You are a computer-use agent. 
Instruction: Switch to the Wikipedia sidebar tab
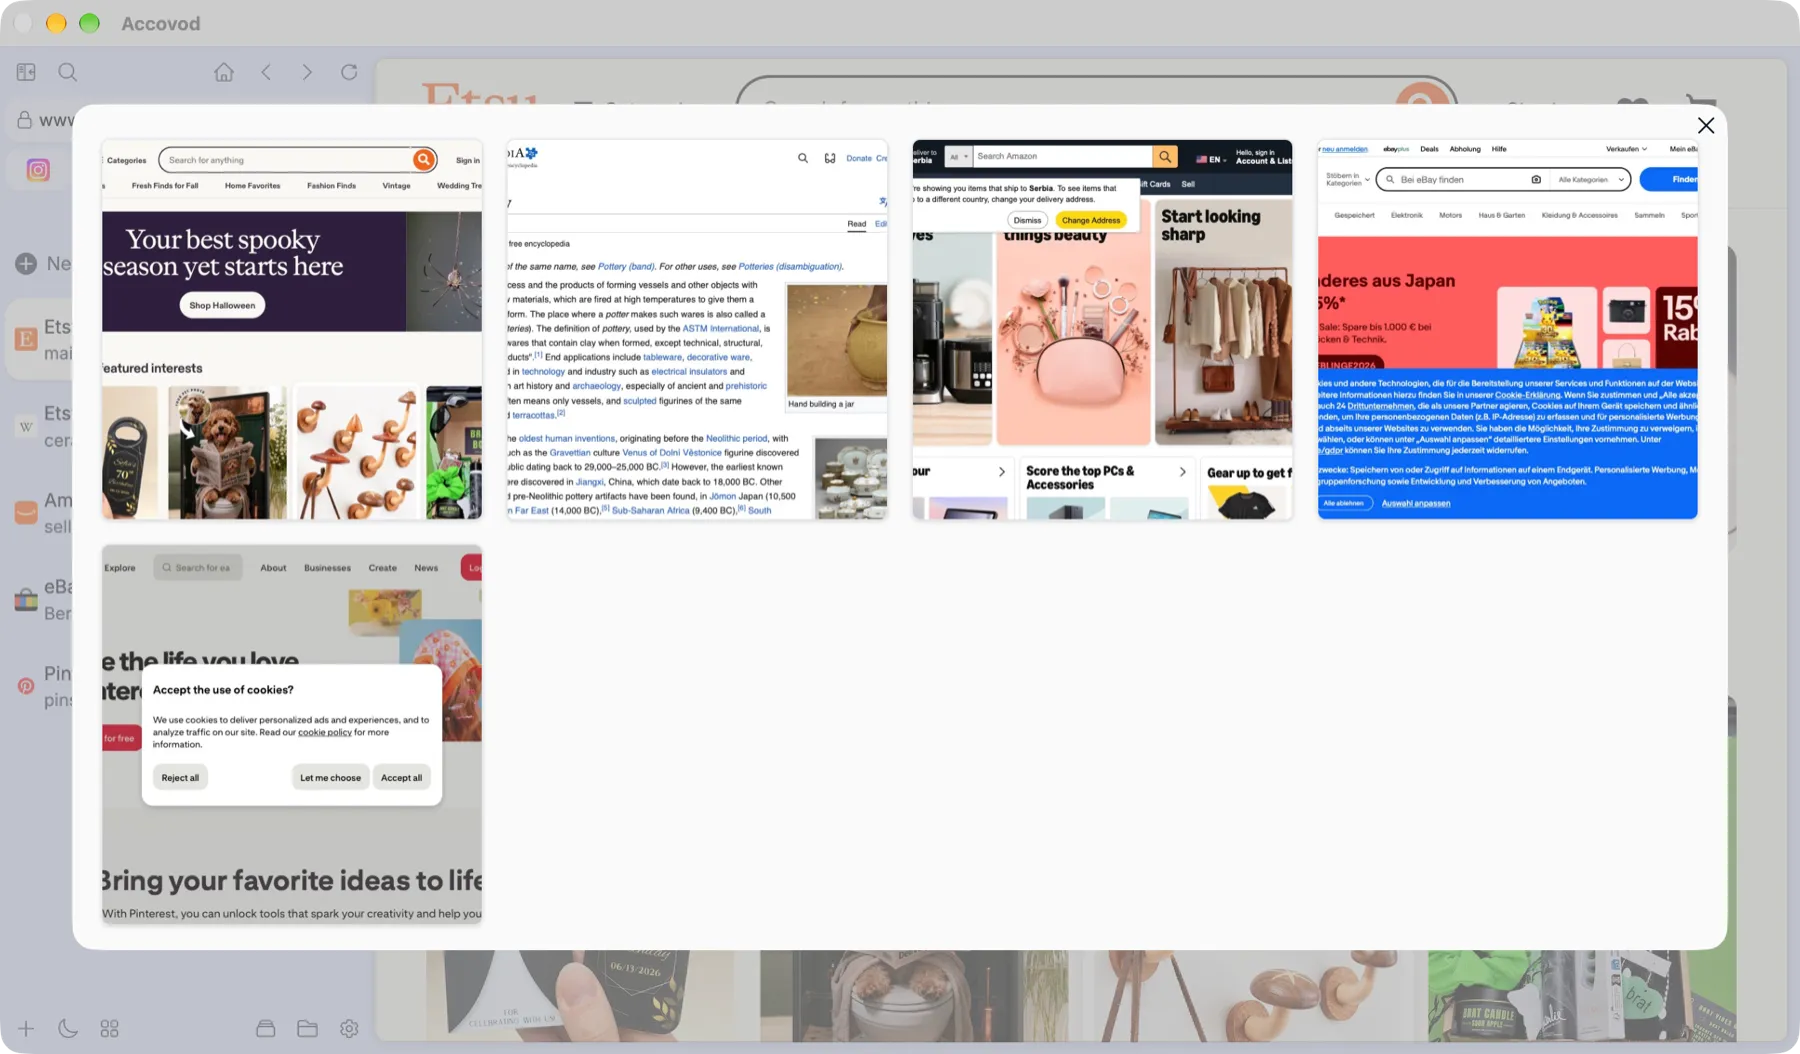click(x=40, y=426)
